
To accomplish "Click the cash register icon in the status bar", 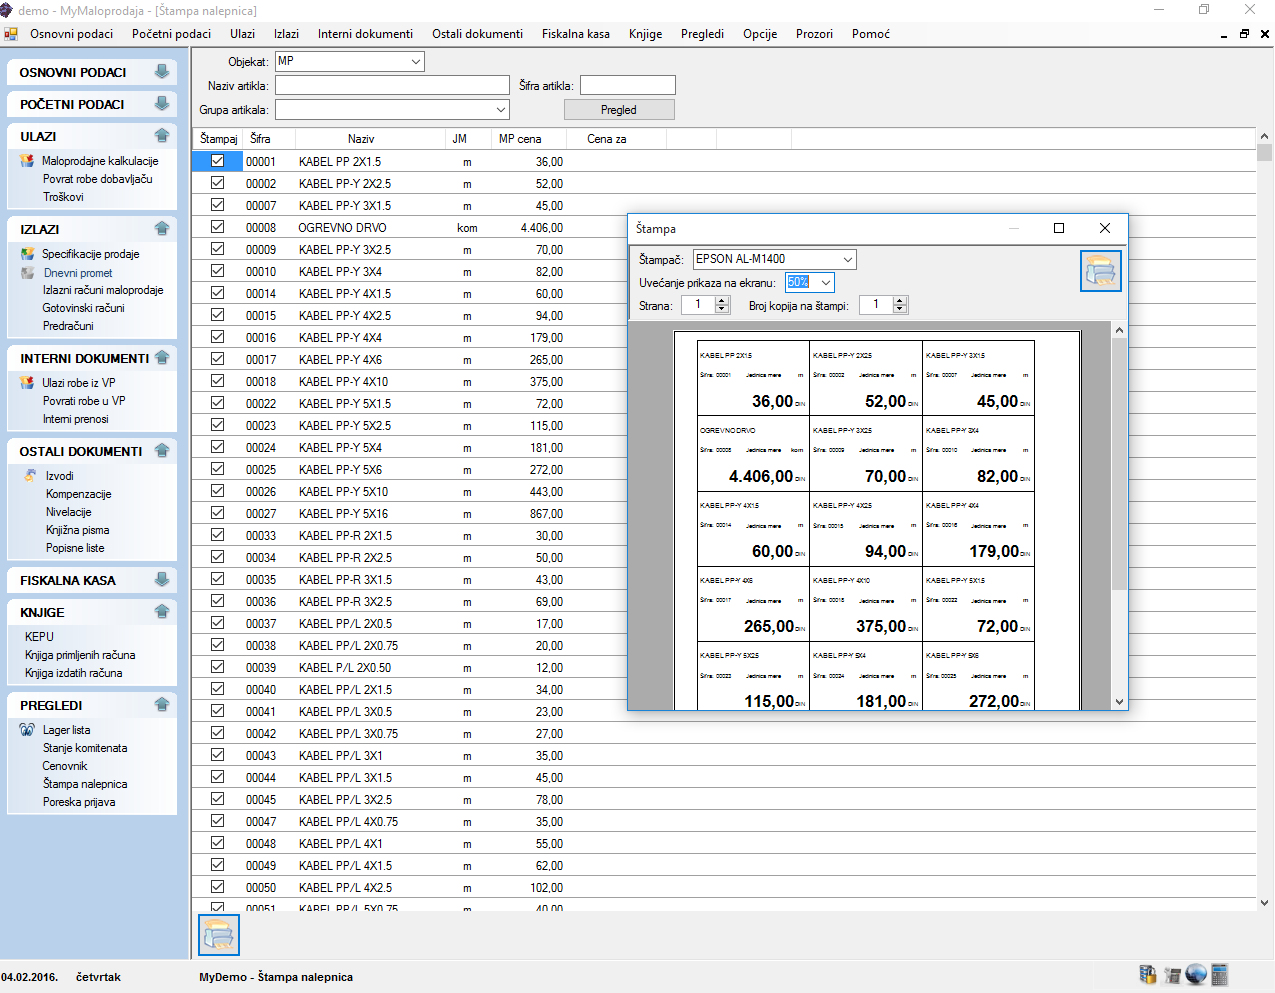I will pyautogui.click(x=1172, y=975).
